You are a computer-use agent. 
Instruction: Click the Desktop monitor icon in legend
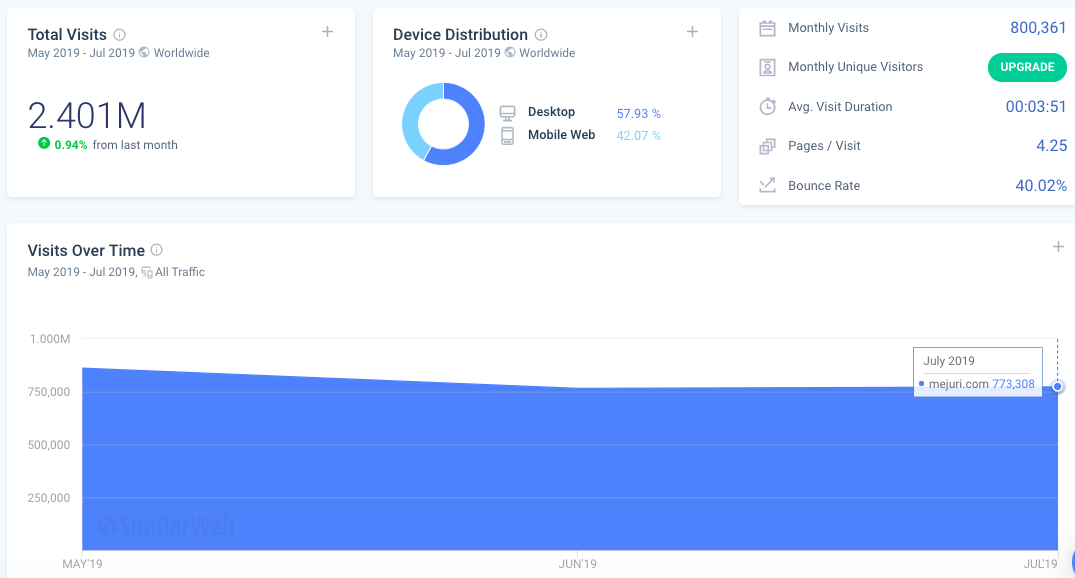pyautogui.click(x=507, y=113)
